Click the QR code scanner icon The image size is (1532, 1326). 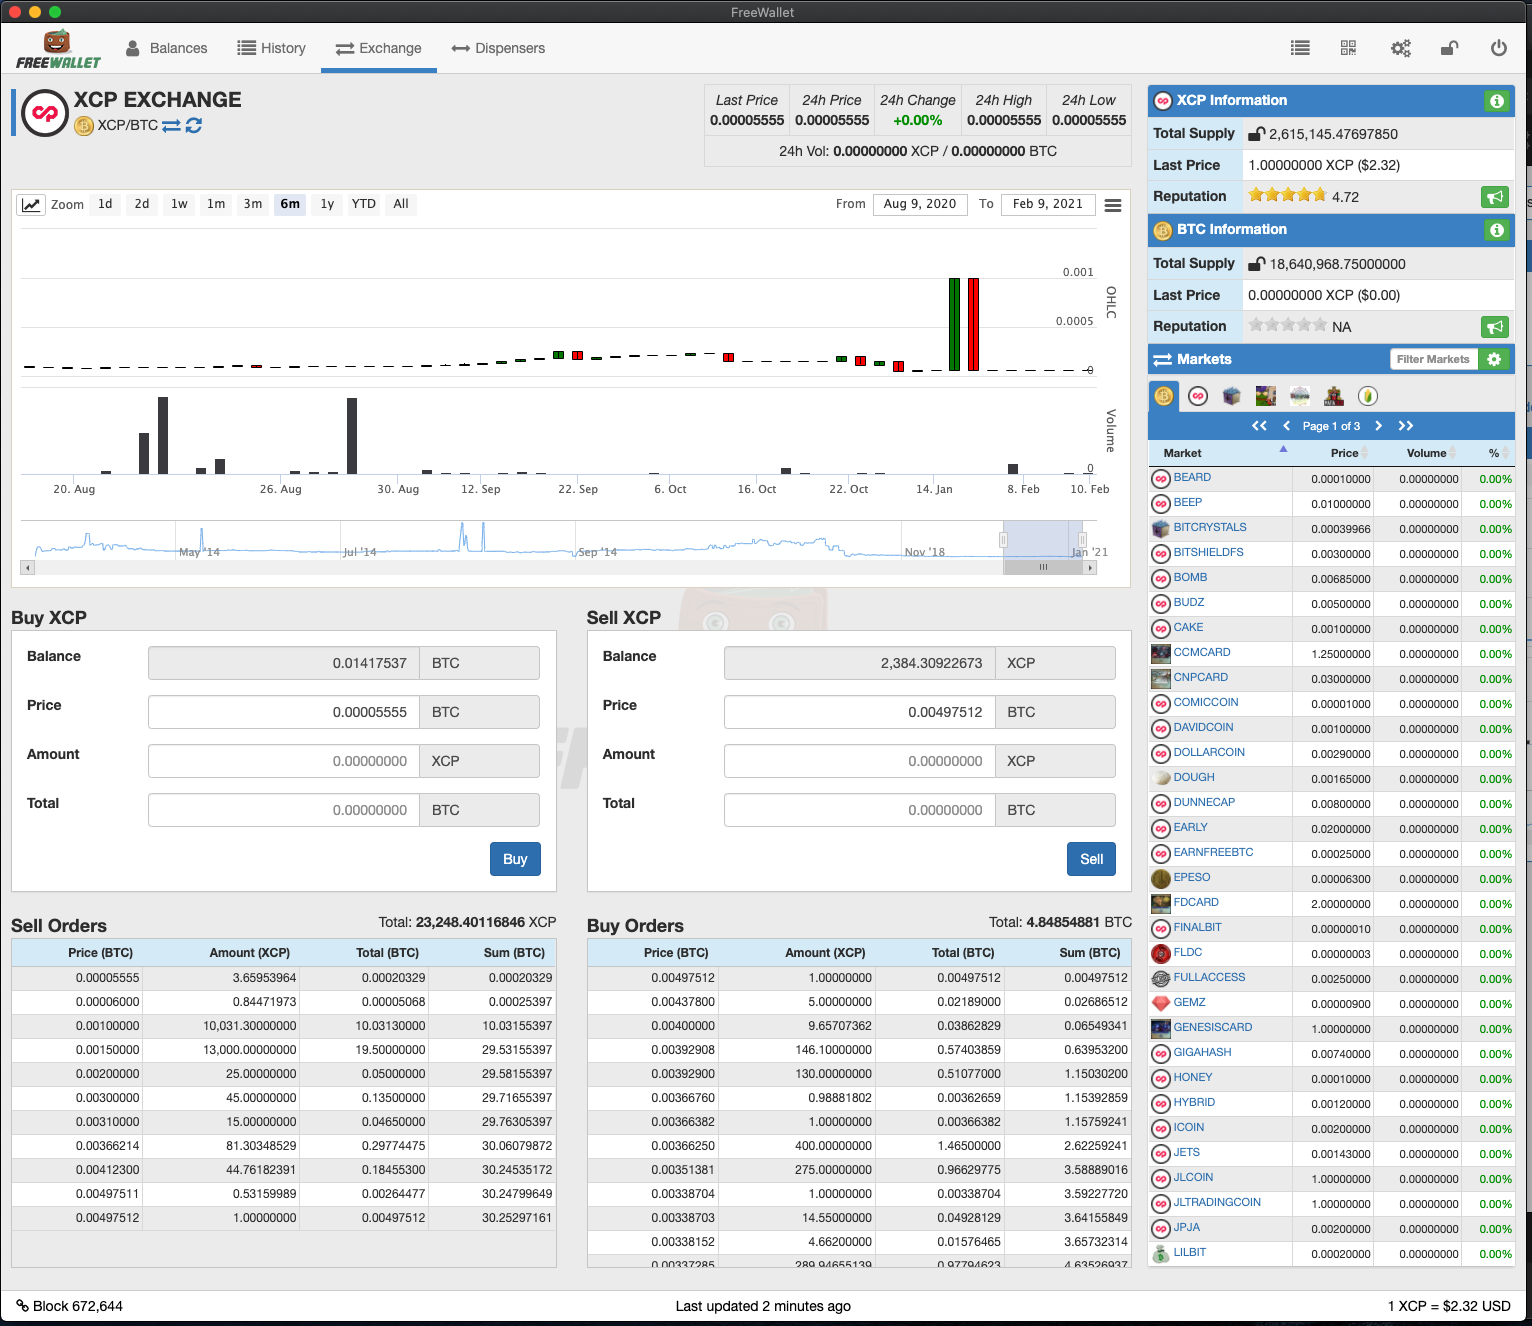tap(1348, 48)
